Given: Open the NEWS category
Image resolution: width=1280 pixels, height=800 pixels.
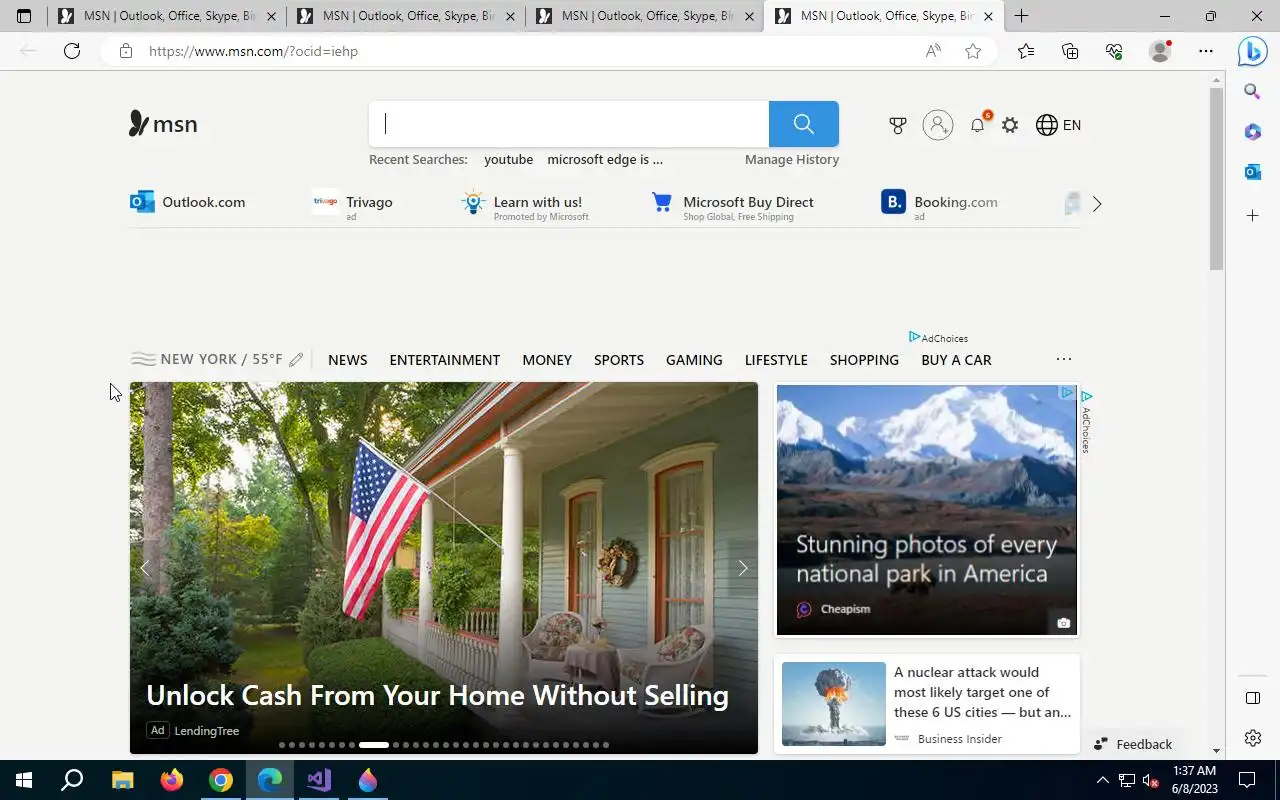Looking at the screenshot, I should [x=347, y=360].
